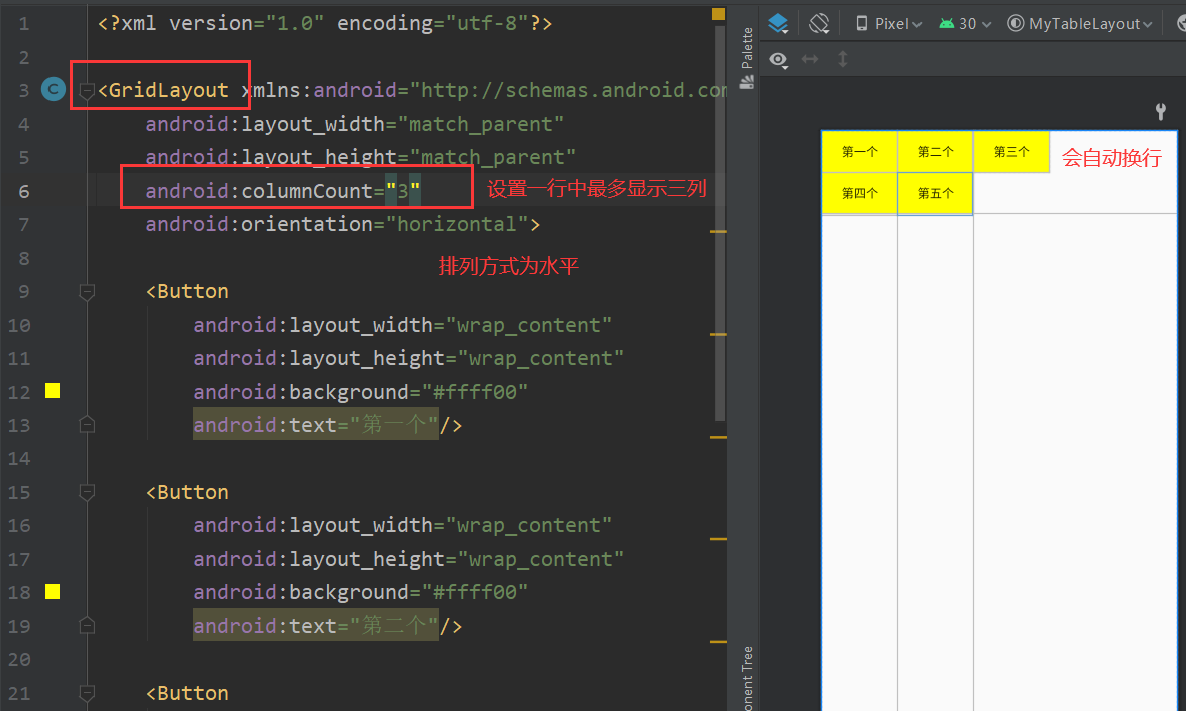Select the 第四个 button in preview
This screenshot has height=711, width=1186.
(860, 193)
